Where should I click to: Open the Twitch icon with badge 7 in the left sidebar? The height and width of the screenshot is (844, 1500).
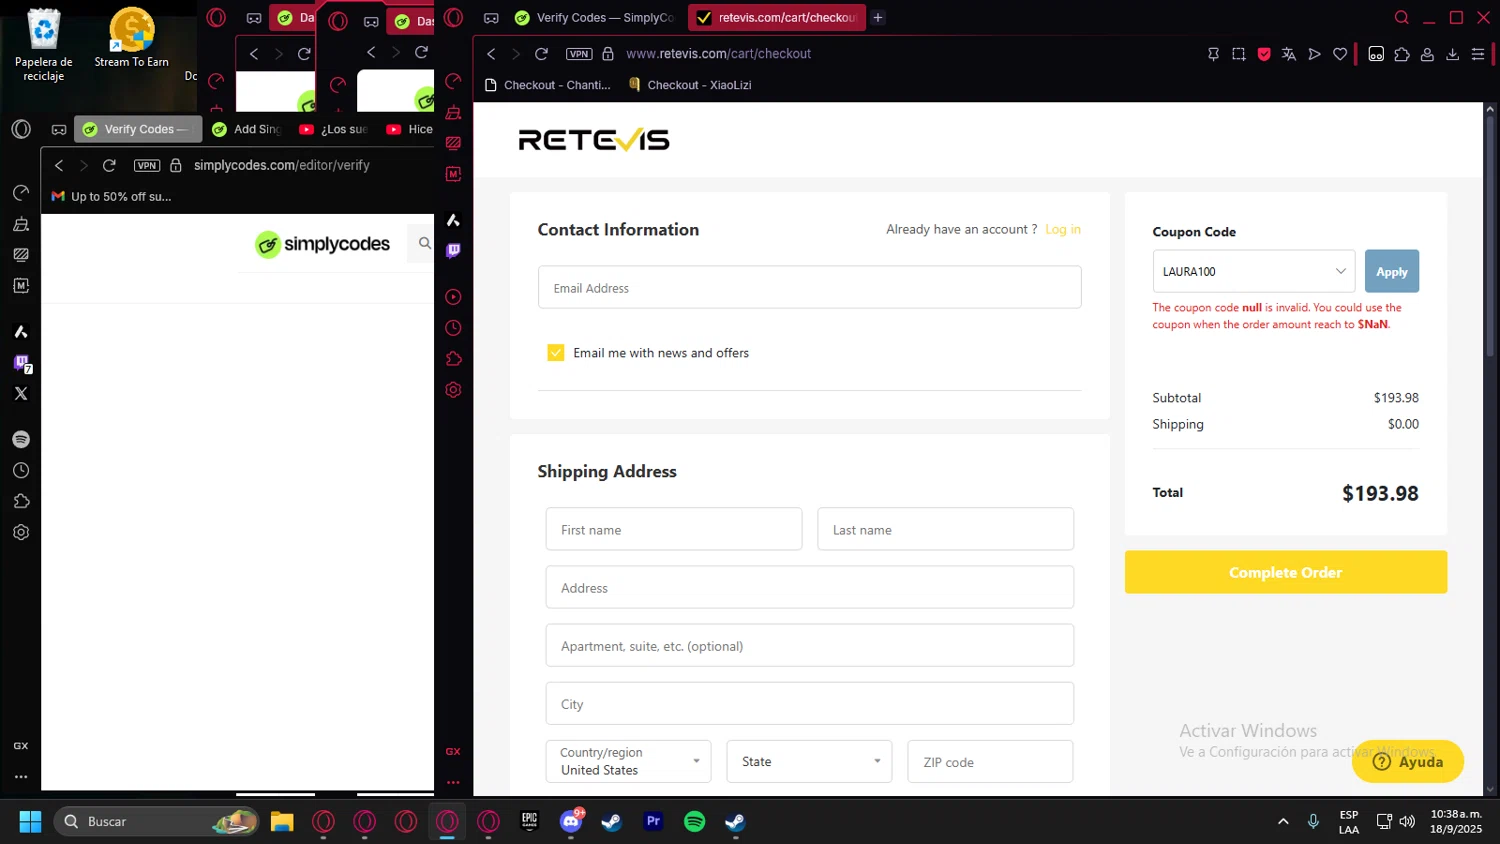22,364
